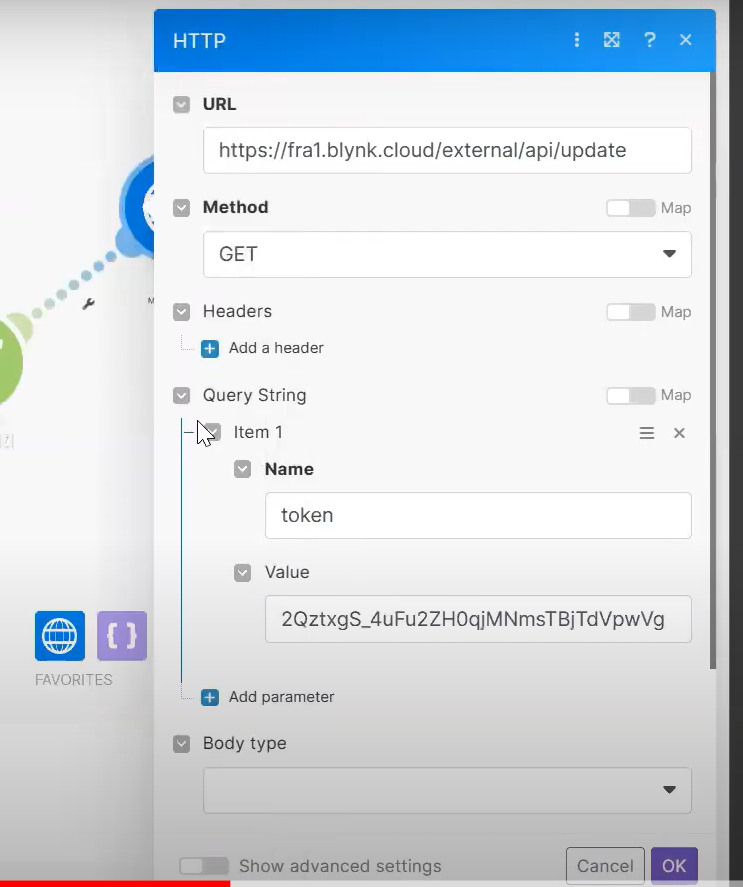Open the empty Body type dropdown
Screen dimensions: 743x887
coord(447,790)
